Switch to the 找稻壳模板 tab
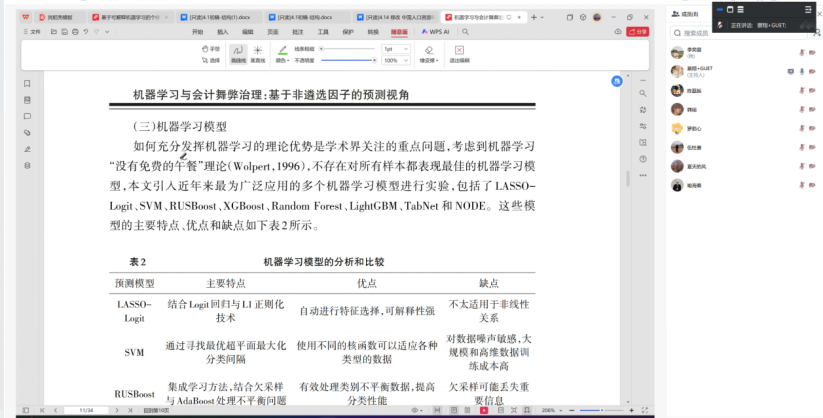The height and width of the screenshot is (418, 823). coord(60,17)
